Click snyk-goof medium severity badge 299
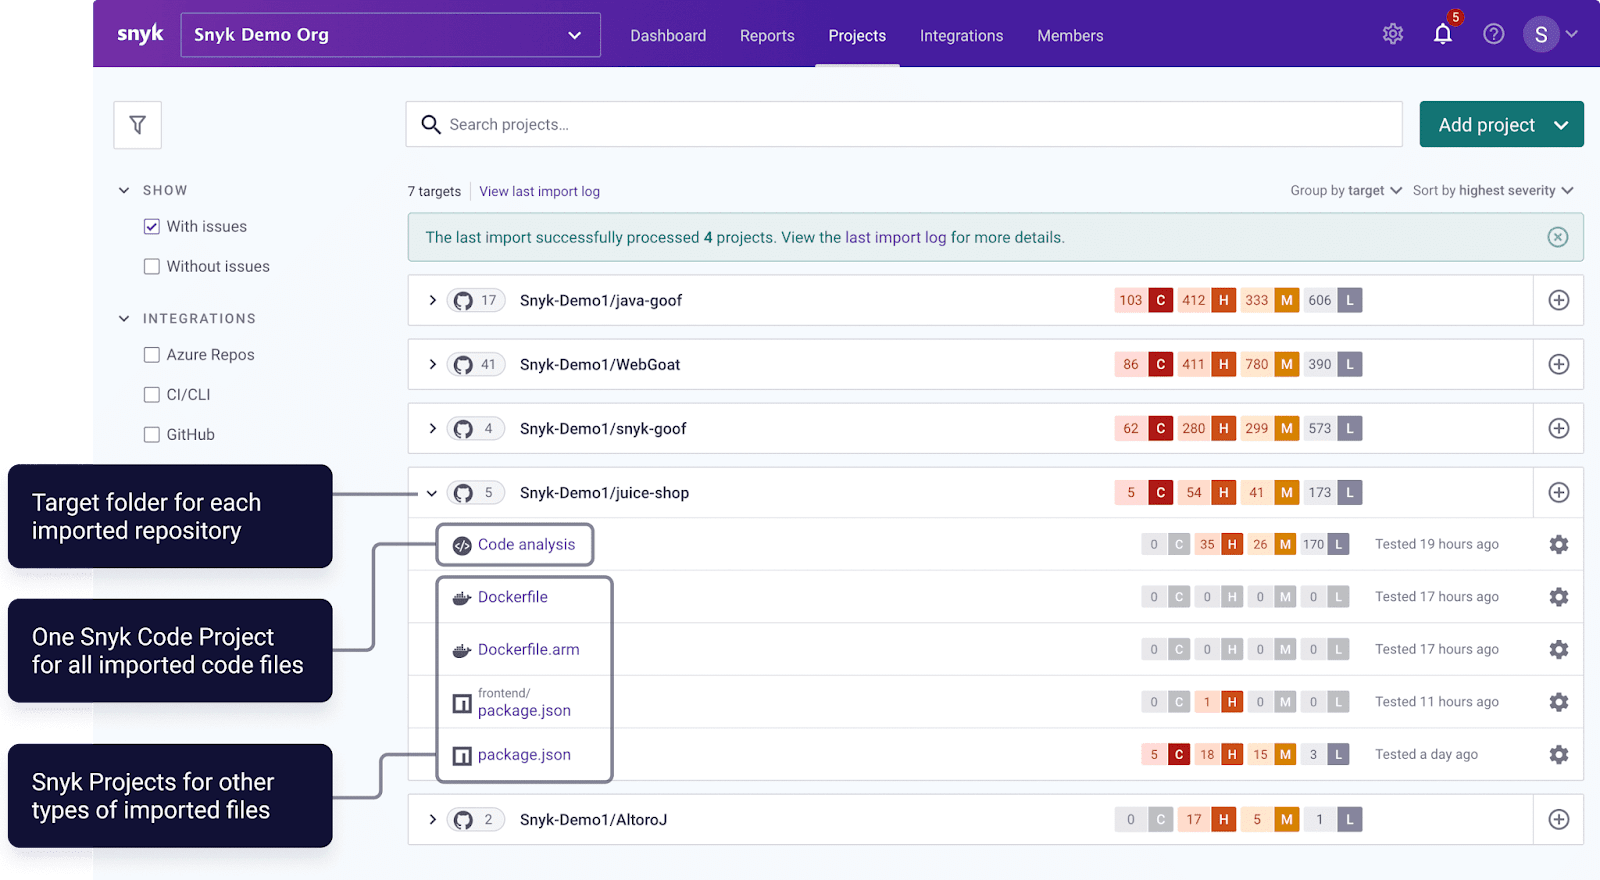1600x880 pixels. pos(1270,428)
